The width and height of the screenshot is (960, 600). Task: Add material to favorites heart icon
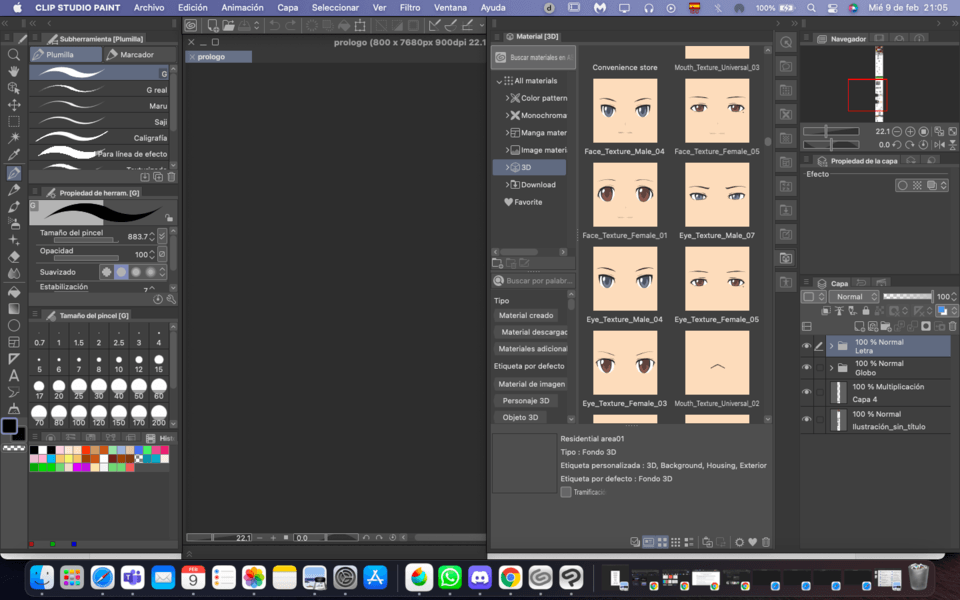click(x=752, y=542)
